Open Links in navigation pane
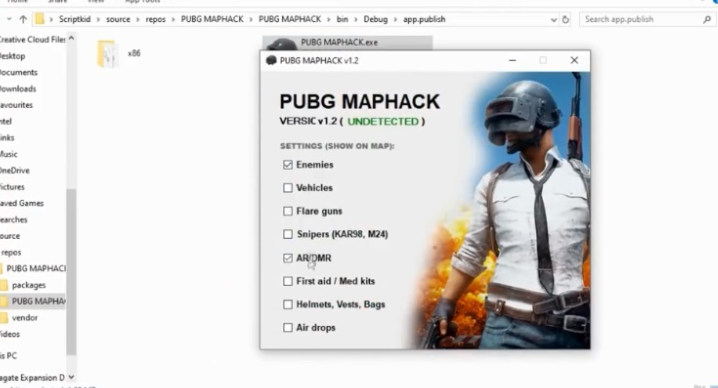 pyautogui.click(x=7, y=138)
